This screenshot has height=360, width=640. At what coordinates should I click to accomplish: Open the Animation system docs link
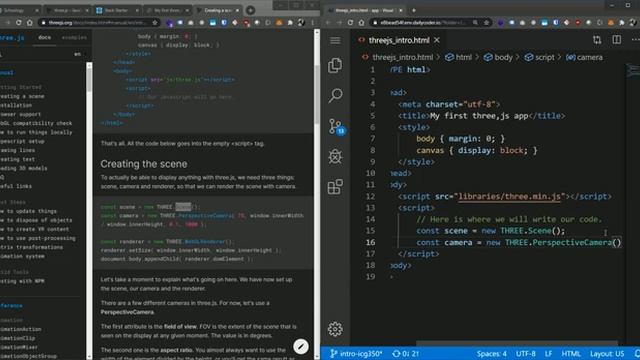click(22, 256)
